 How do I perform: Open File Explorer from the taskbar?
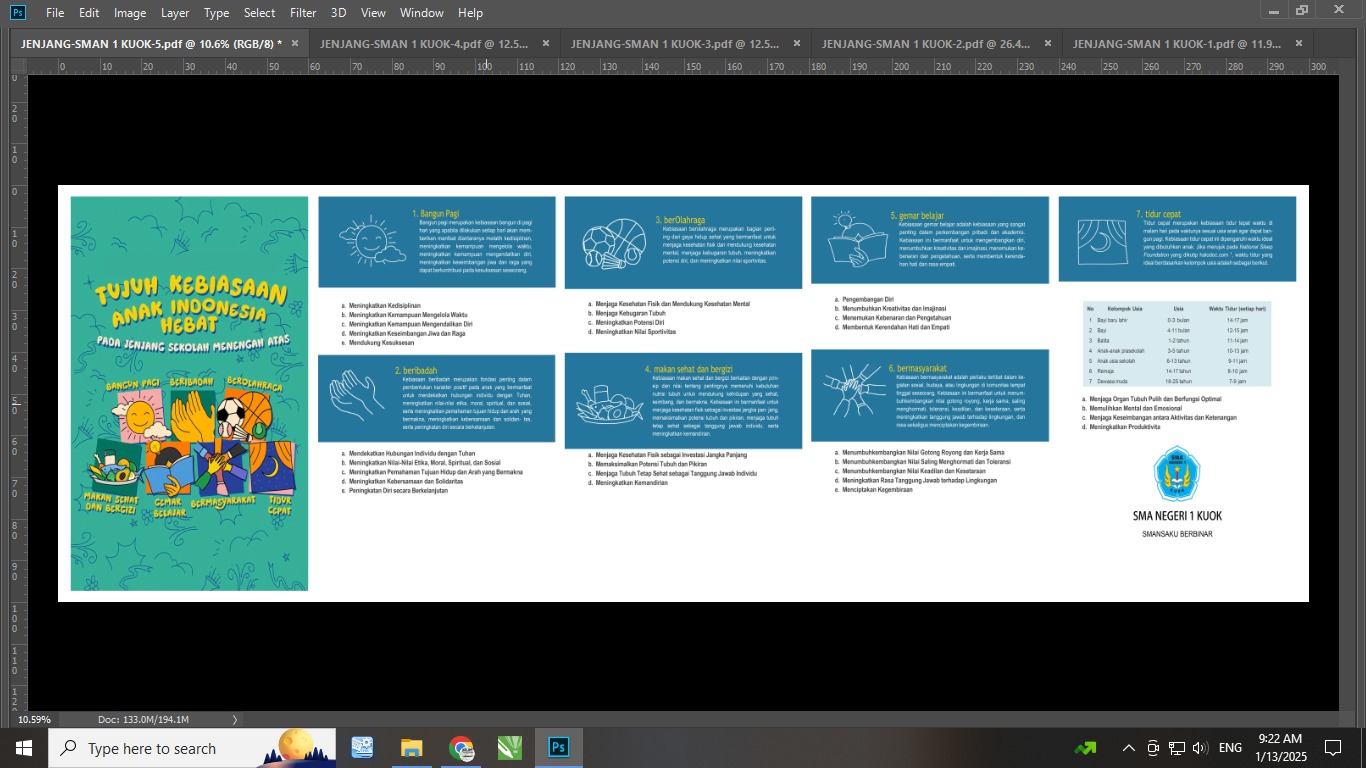pyautogui.click(x=411, y=748)
